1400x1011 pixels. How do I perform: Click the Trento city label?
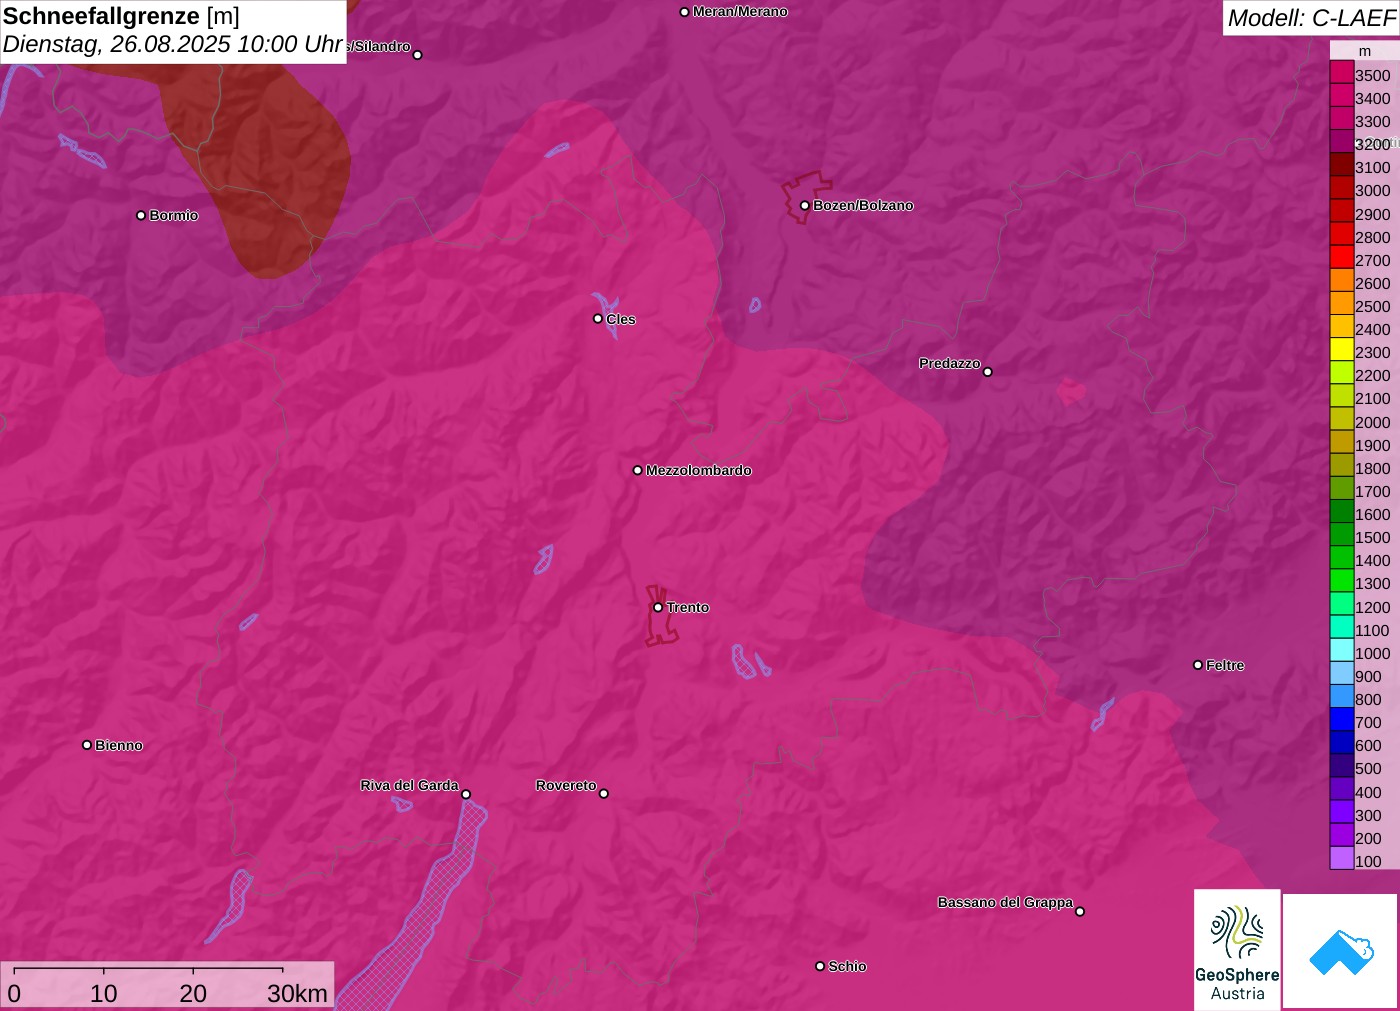(x=688, y=607)
